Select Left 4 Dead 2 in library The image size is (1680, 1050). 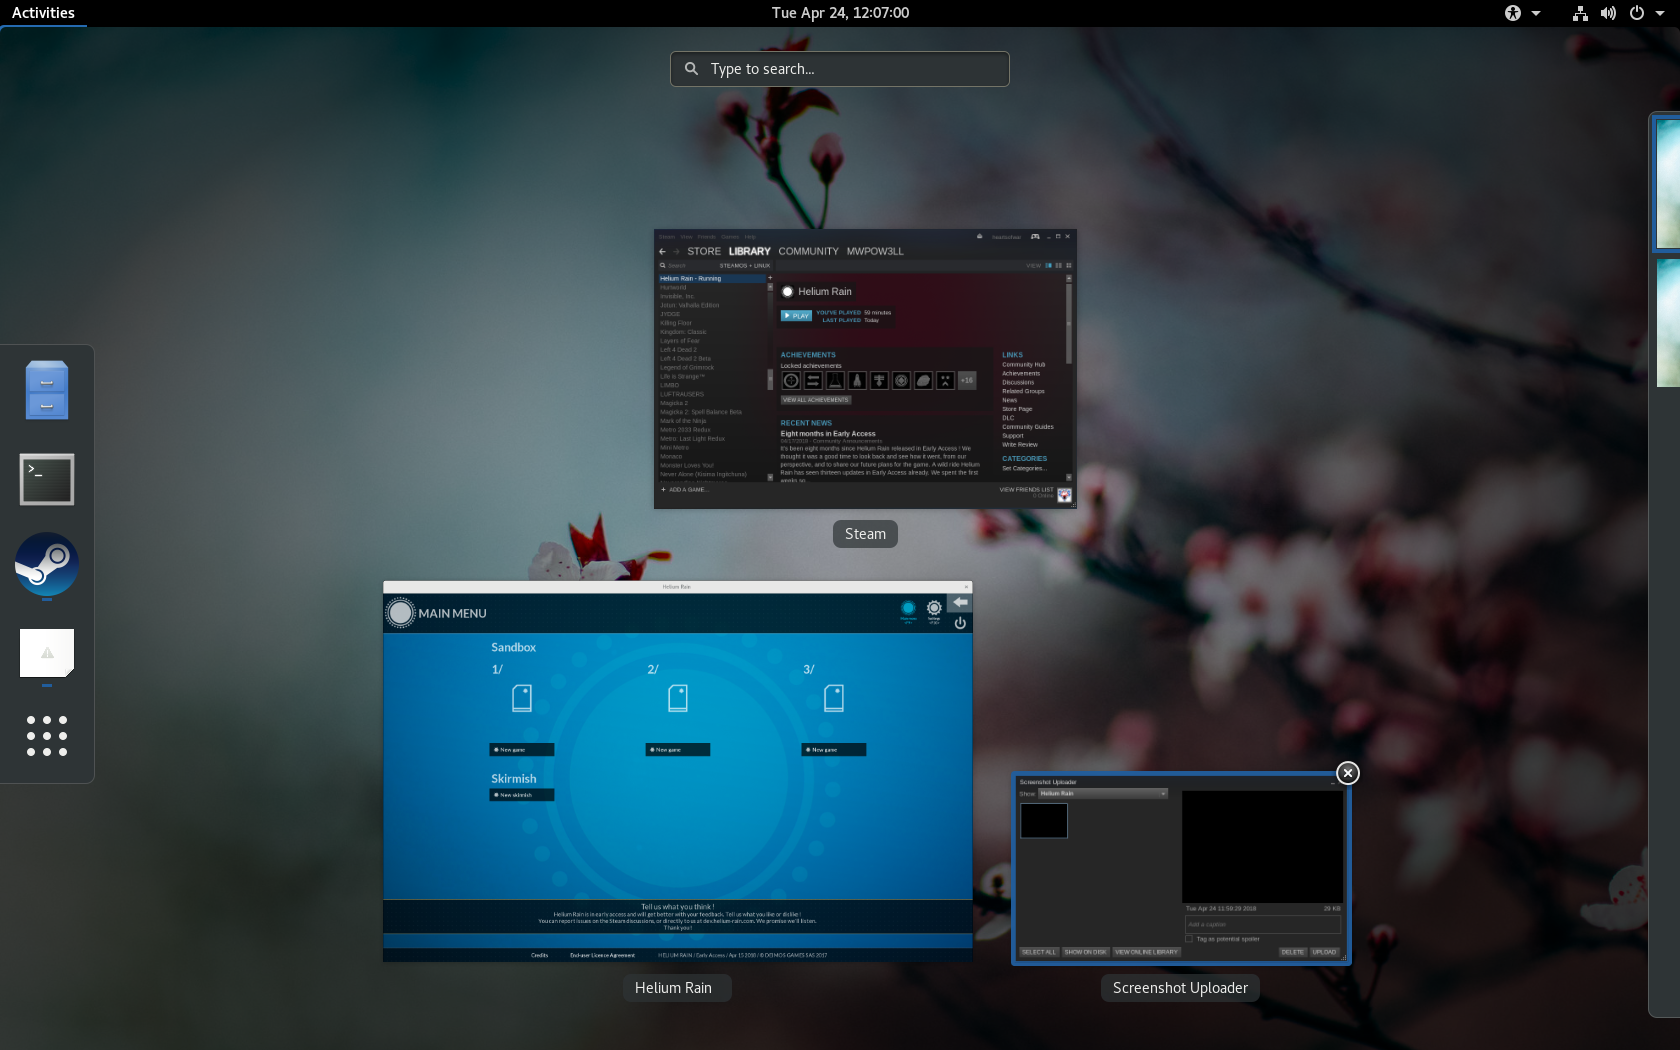pos(678,350)
